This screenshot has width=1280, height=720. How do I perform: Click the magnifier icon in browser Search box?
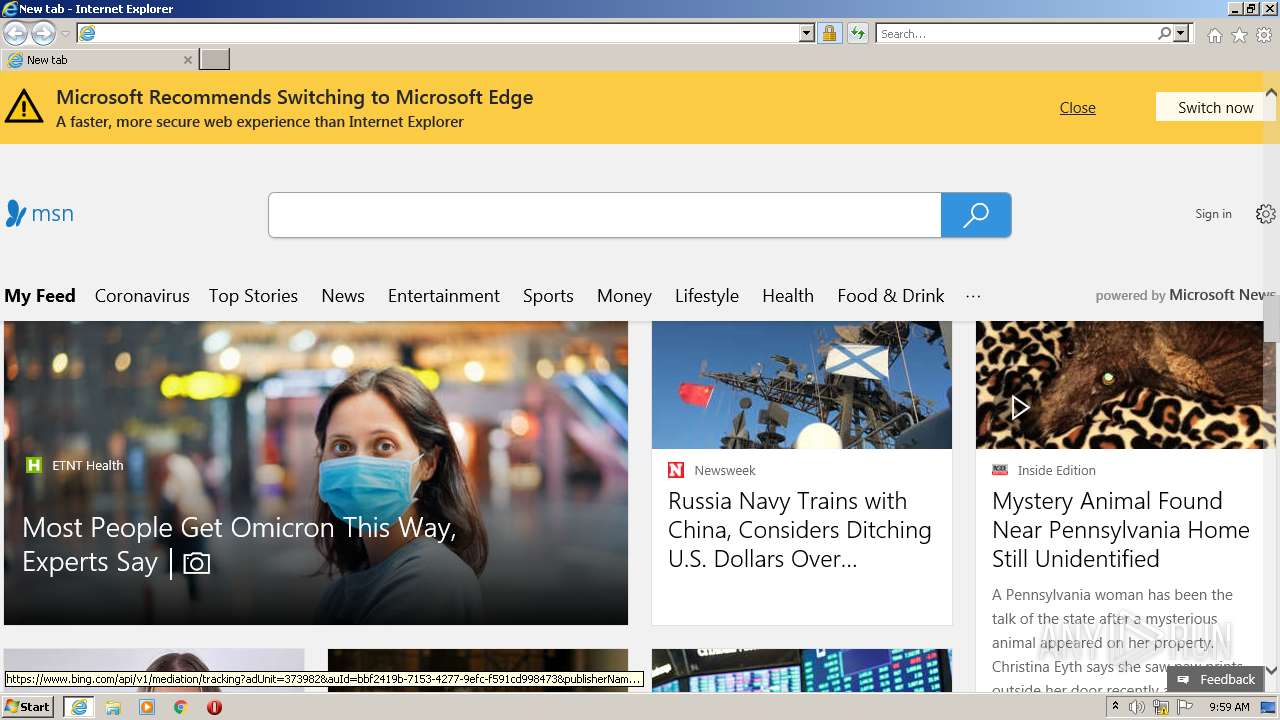1164,34
